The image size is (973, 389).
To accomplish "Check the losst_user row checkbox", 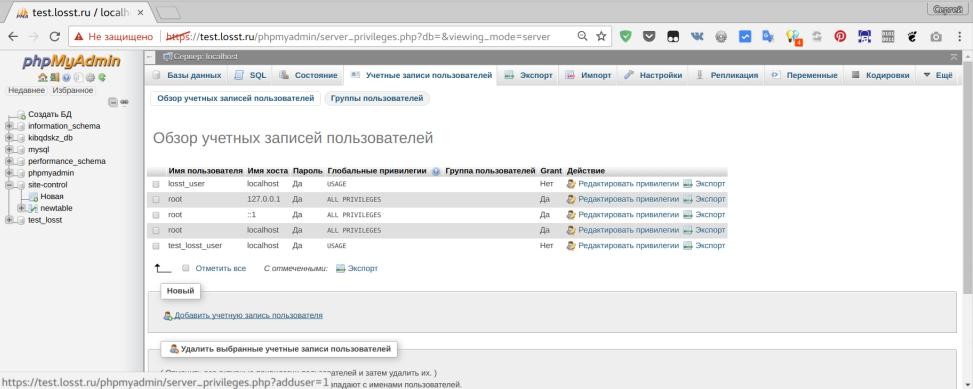I will click(x=156, y=184).
